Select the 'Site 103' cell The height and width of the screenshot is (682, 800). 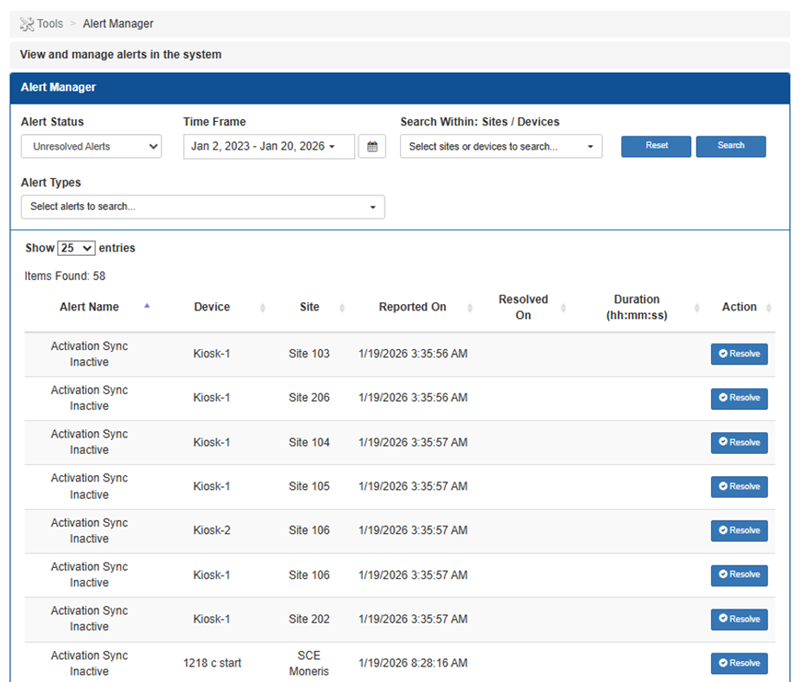pos(309,353)
